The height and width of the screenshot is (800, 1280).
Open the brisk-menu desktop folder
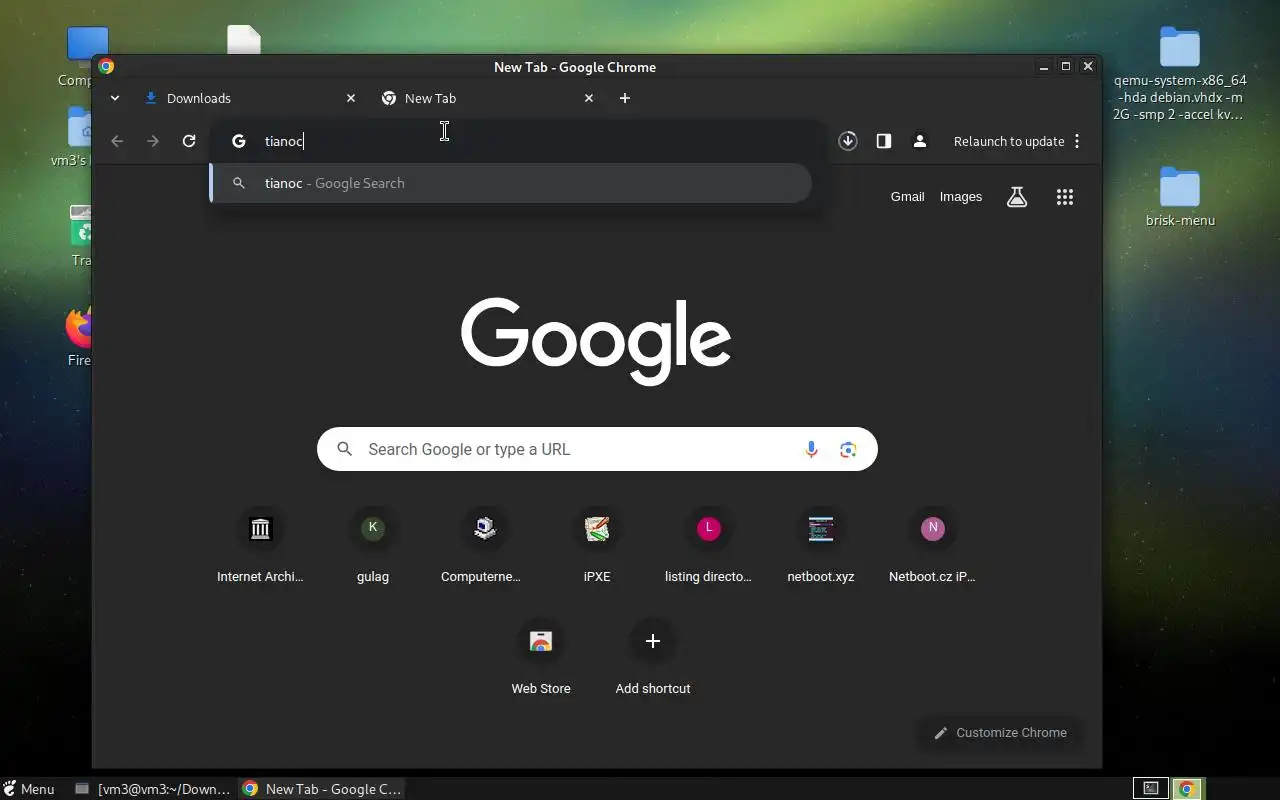click(x=1180, y=197)
